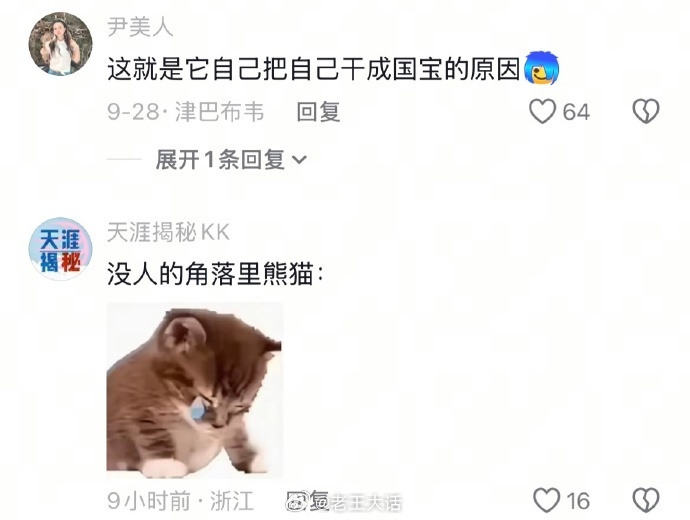View the kitten meme image
The height and width of the screenshot is (520, 690).
195,390
